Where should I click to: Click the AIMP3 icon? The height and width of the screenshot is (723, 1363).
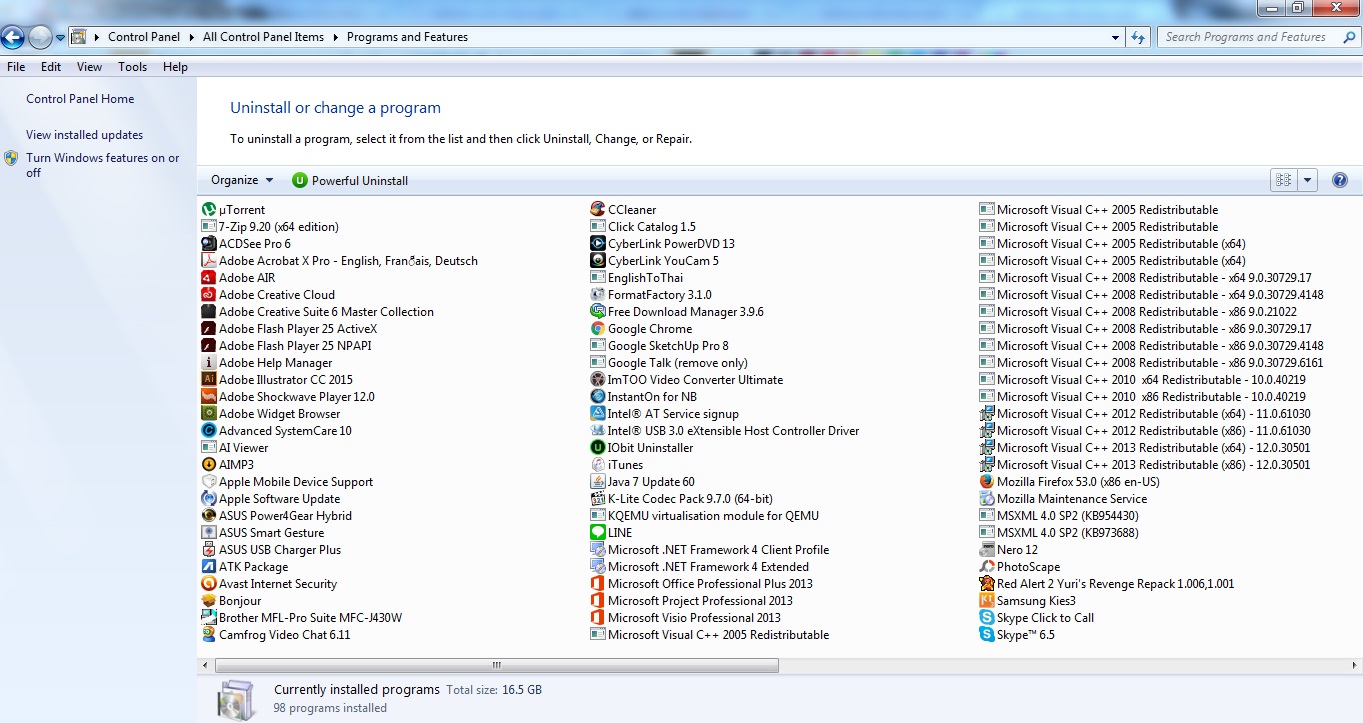(x=209, y=465)
